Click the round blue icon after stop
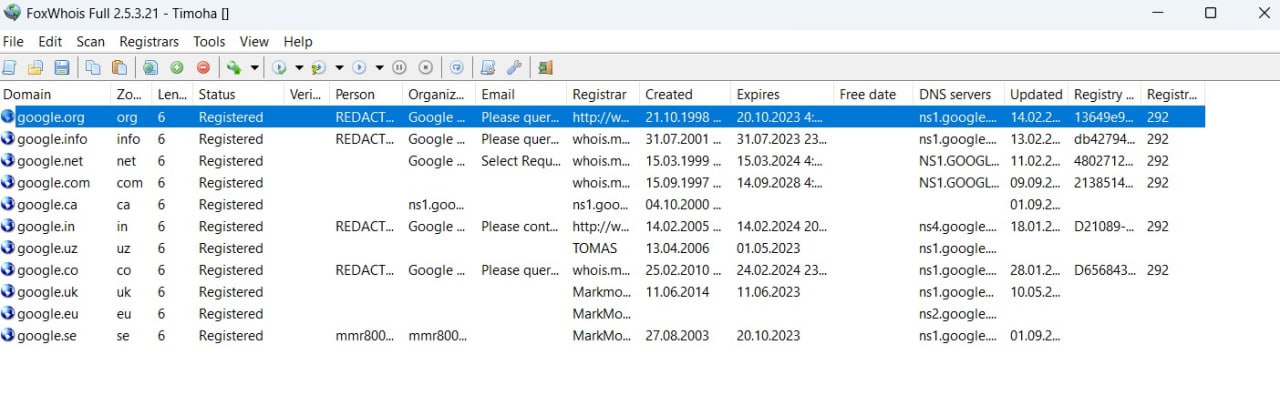 click(x=457, y=68)
